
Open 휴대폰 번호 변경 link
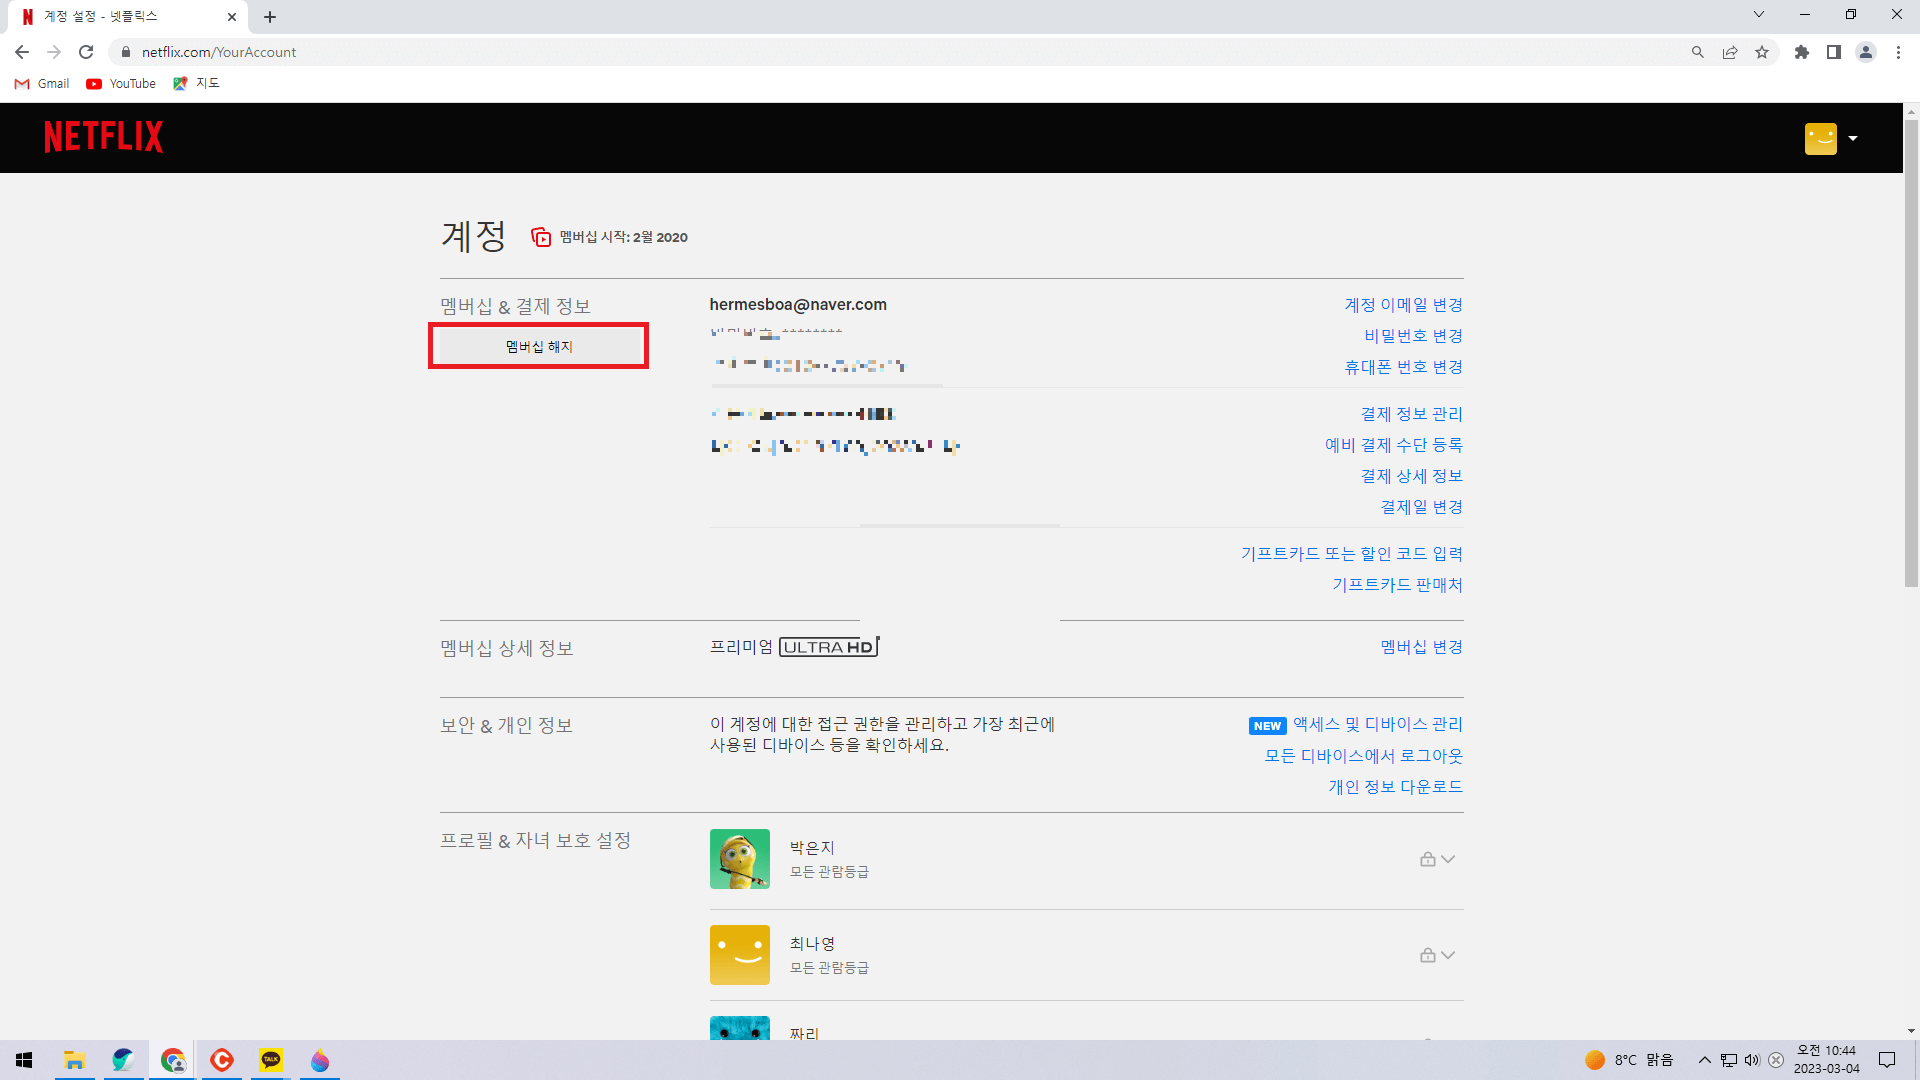1403,367
